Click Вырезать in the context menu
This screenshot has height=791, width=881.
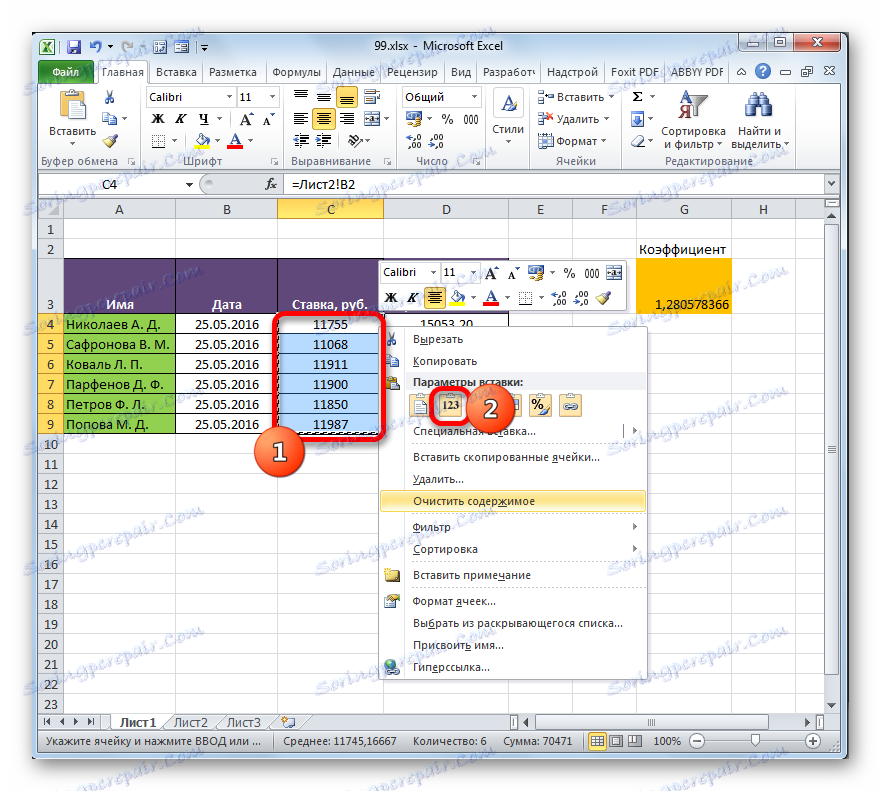pos(513,339)
